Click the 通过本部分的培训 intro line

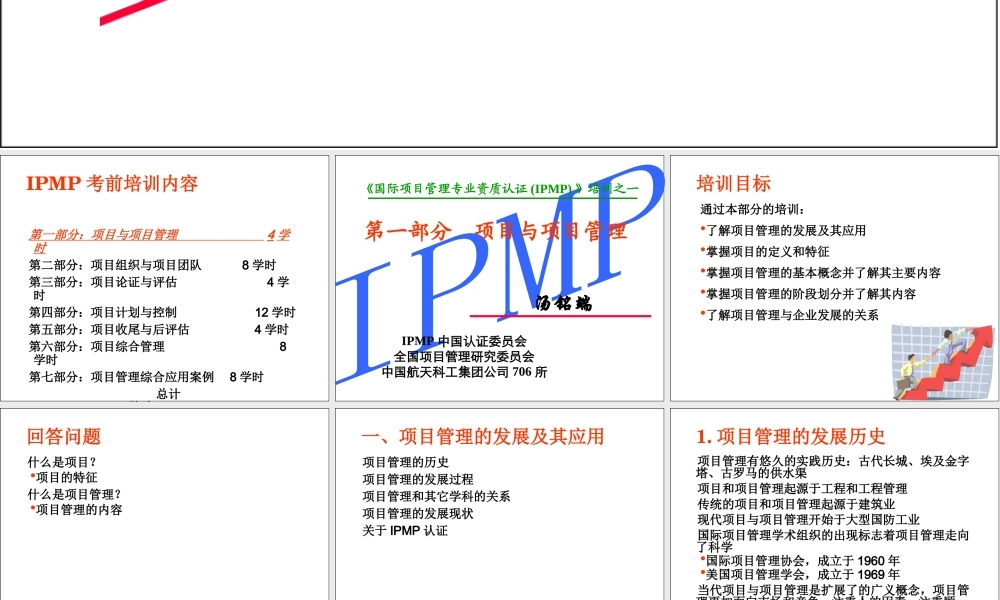click(753, 209)
